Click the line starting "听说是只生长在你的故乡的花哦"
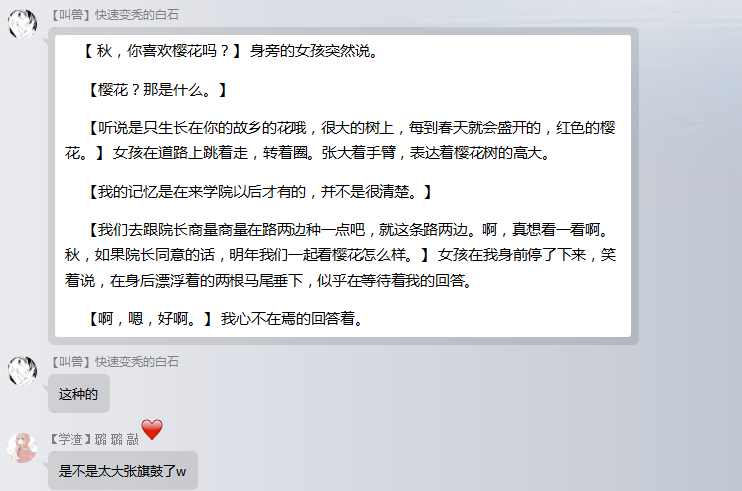742x491 pixels. pos(351,128)
